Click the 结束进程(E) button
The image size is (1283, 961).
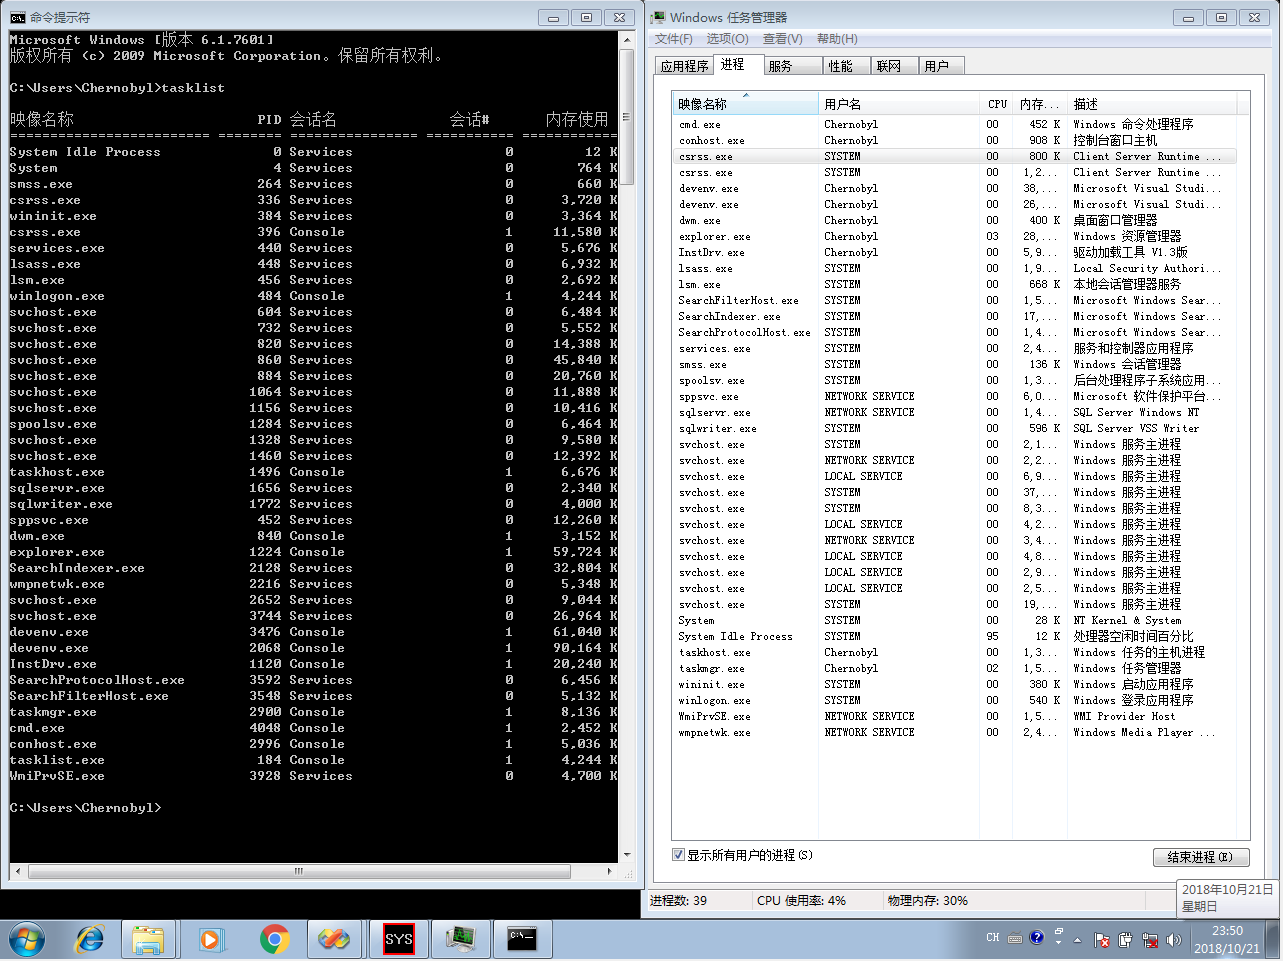click(x=1200, y=857)
